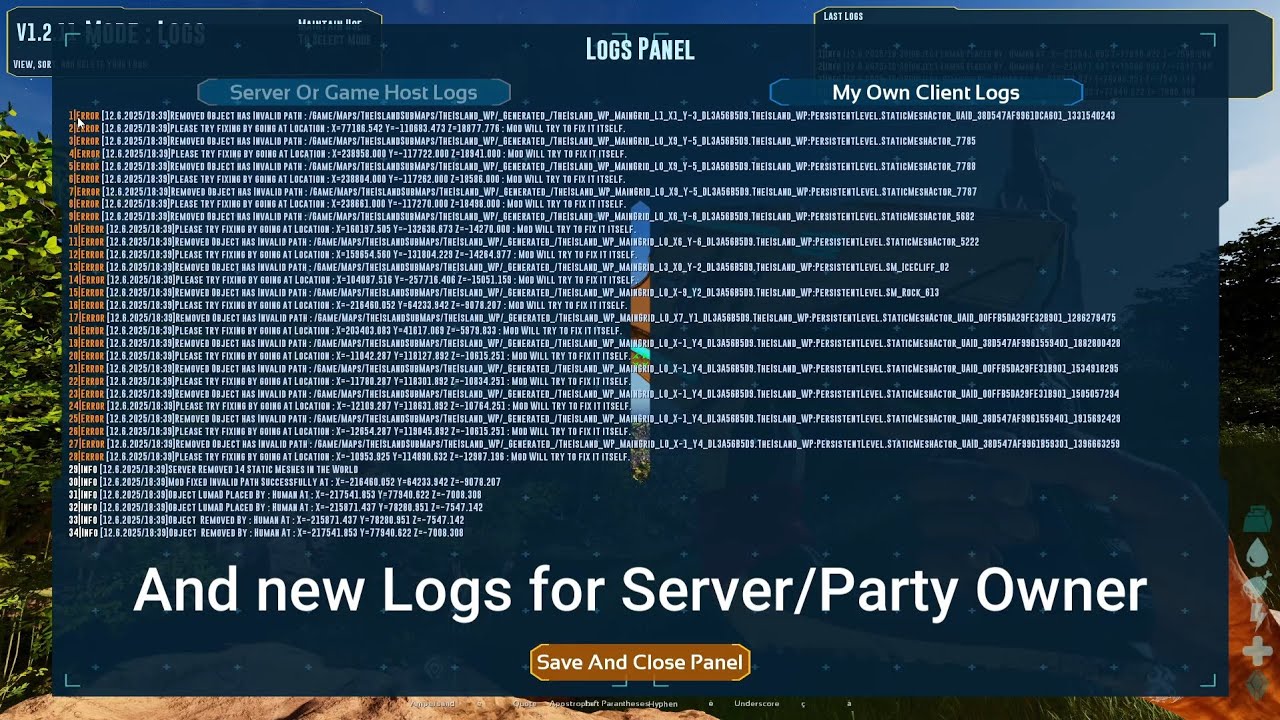The image size is (1280, 720).
Task: Select log line with Z=18941.000 location
Action: 347,154
